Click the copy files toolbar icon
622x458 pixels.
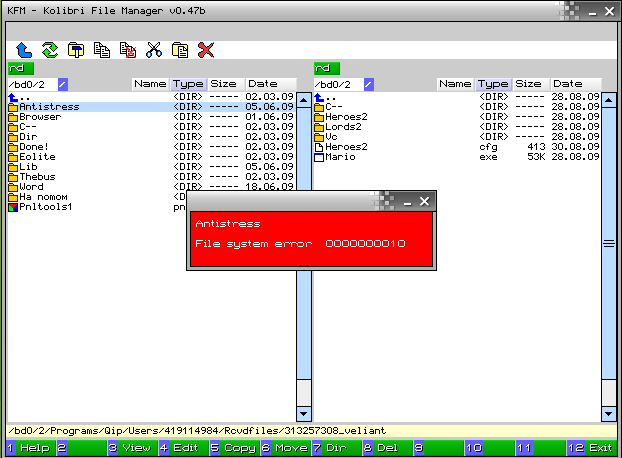click(102, 49)
